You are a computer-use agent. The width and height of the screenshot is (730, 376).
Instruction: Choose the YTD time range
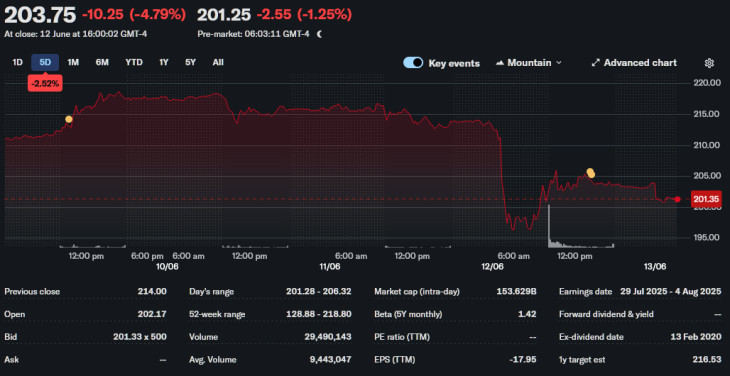[x=134, y=62]
